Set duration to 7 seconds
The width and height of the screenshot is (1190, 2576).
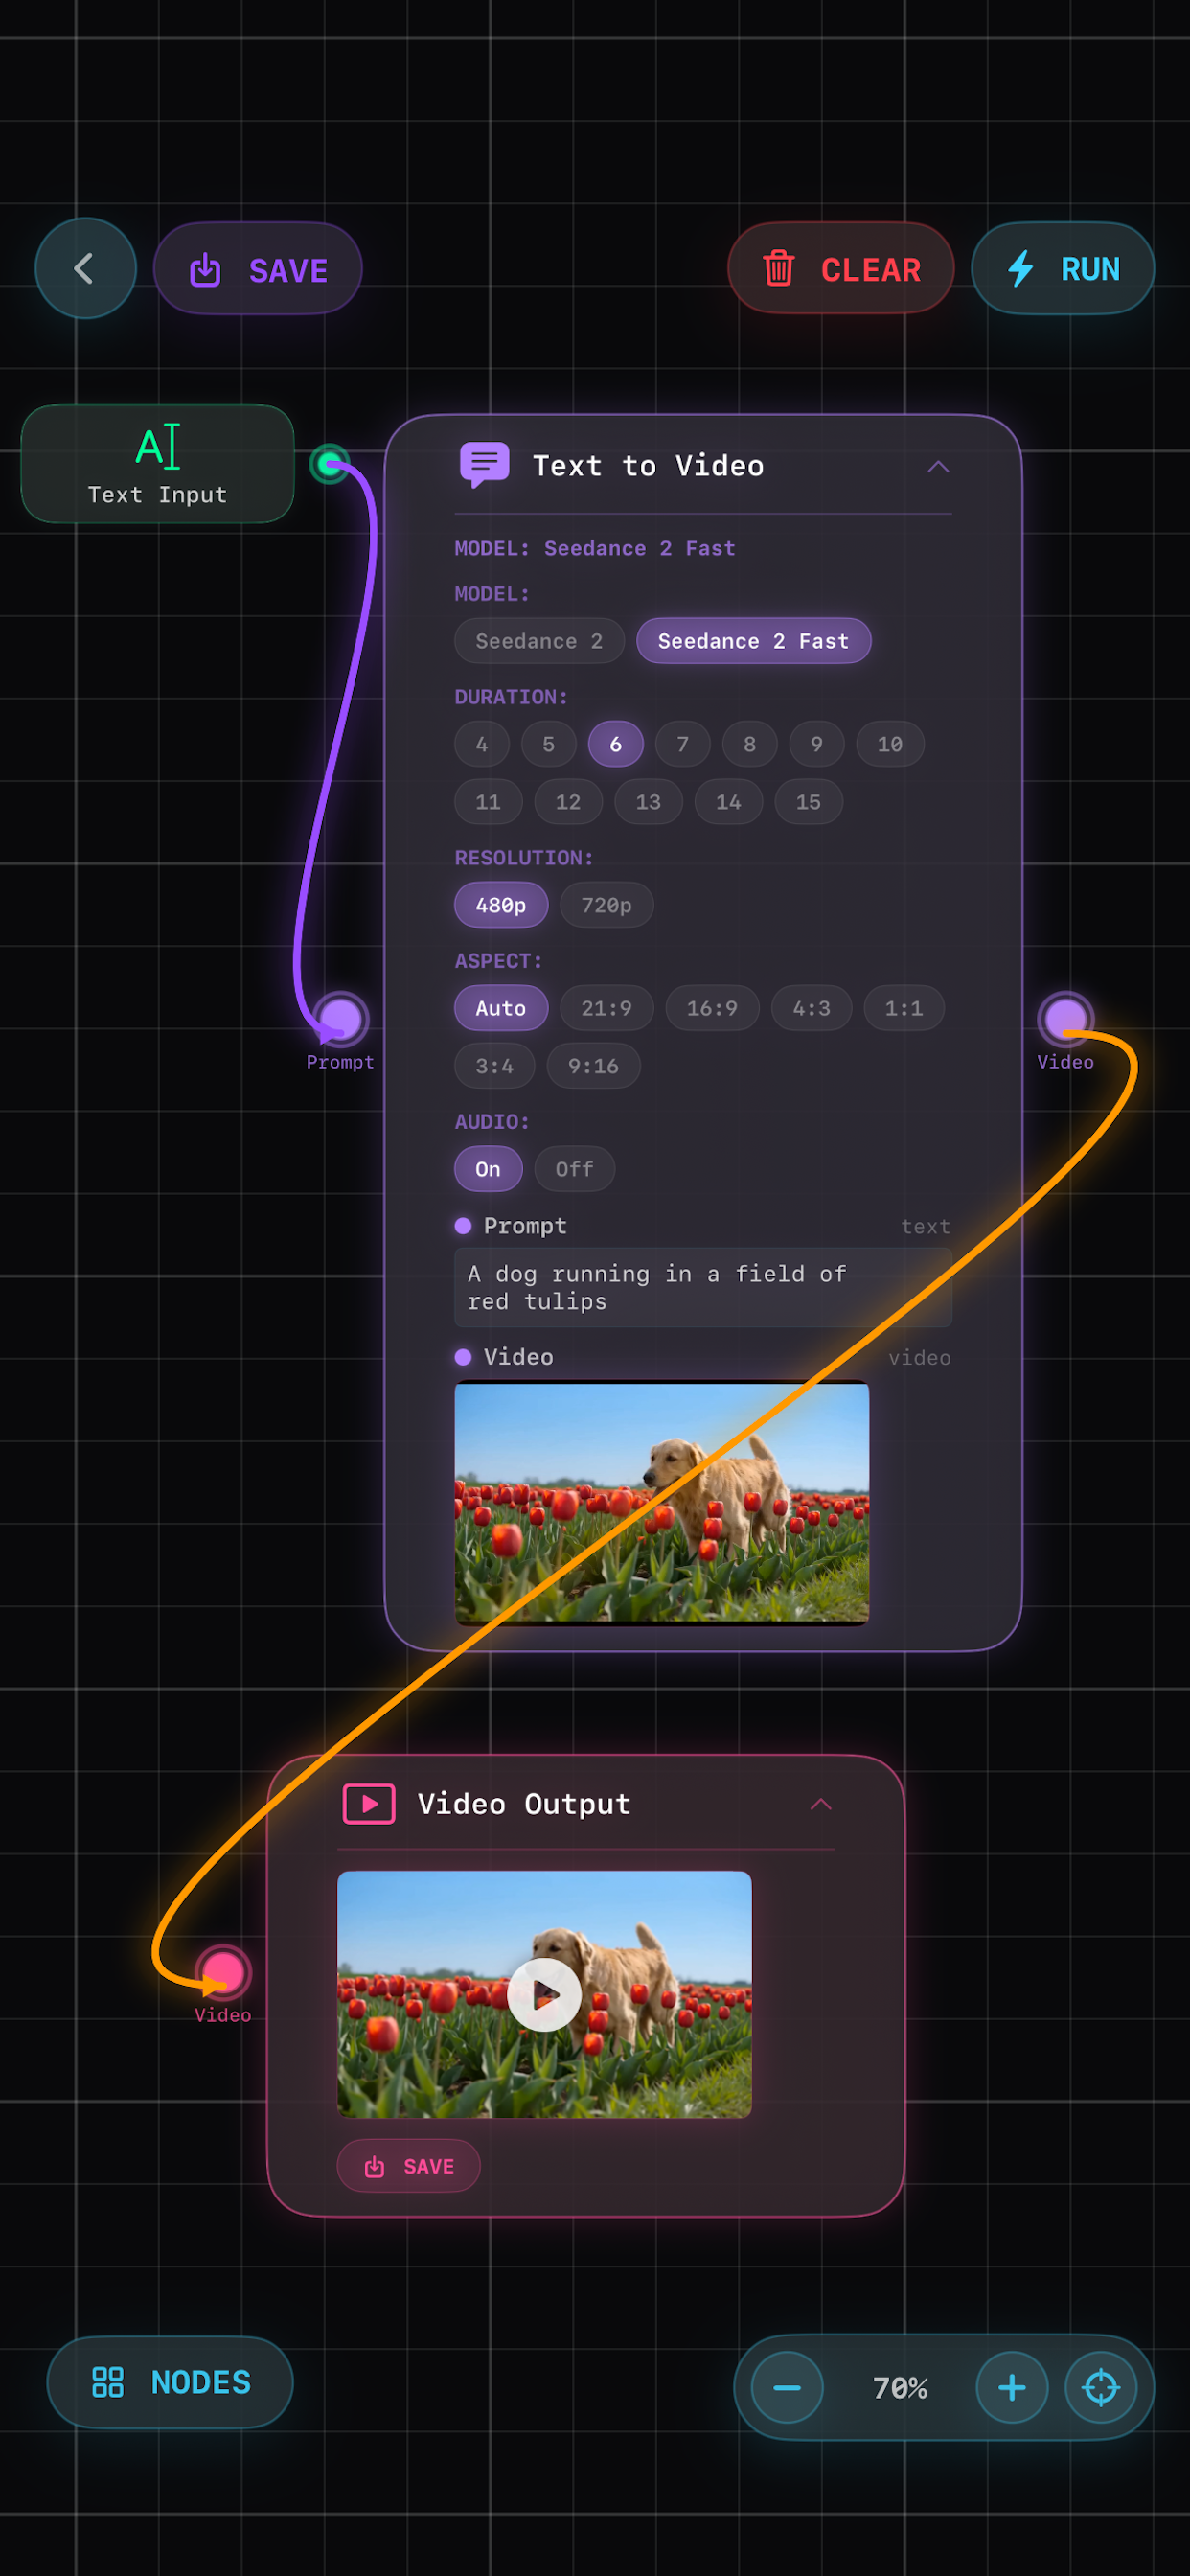click(x=683, y=744)
